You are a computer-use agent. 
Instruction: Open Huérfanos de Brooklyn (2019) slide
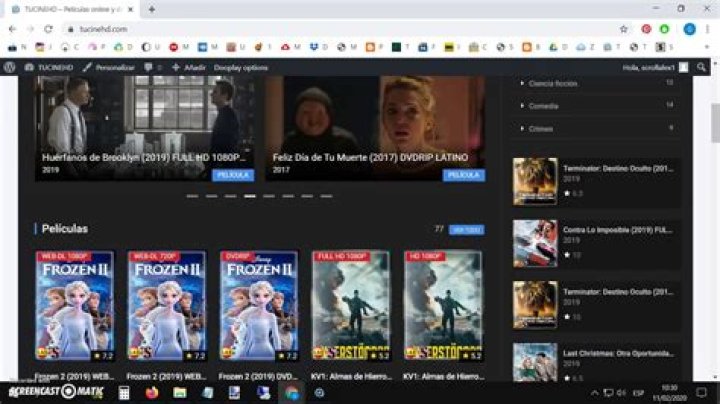(145, 129)
